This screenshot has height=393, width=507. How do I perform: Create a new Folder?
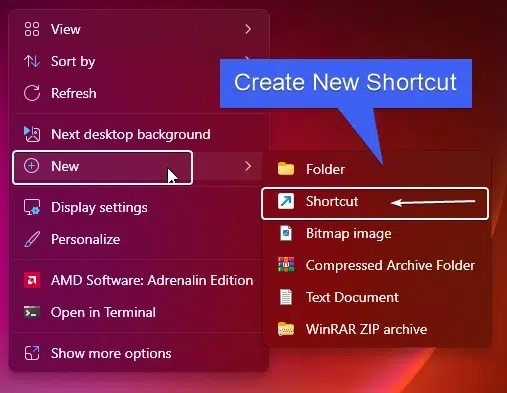[x=376, y=169]
